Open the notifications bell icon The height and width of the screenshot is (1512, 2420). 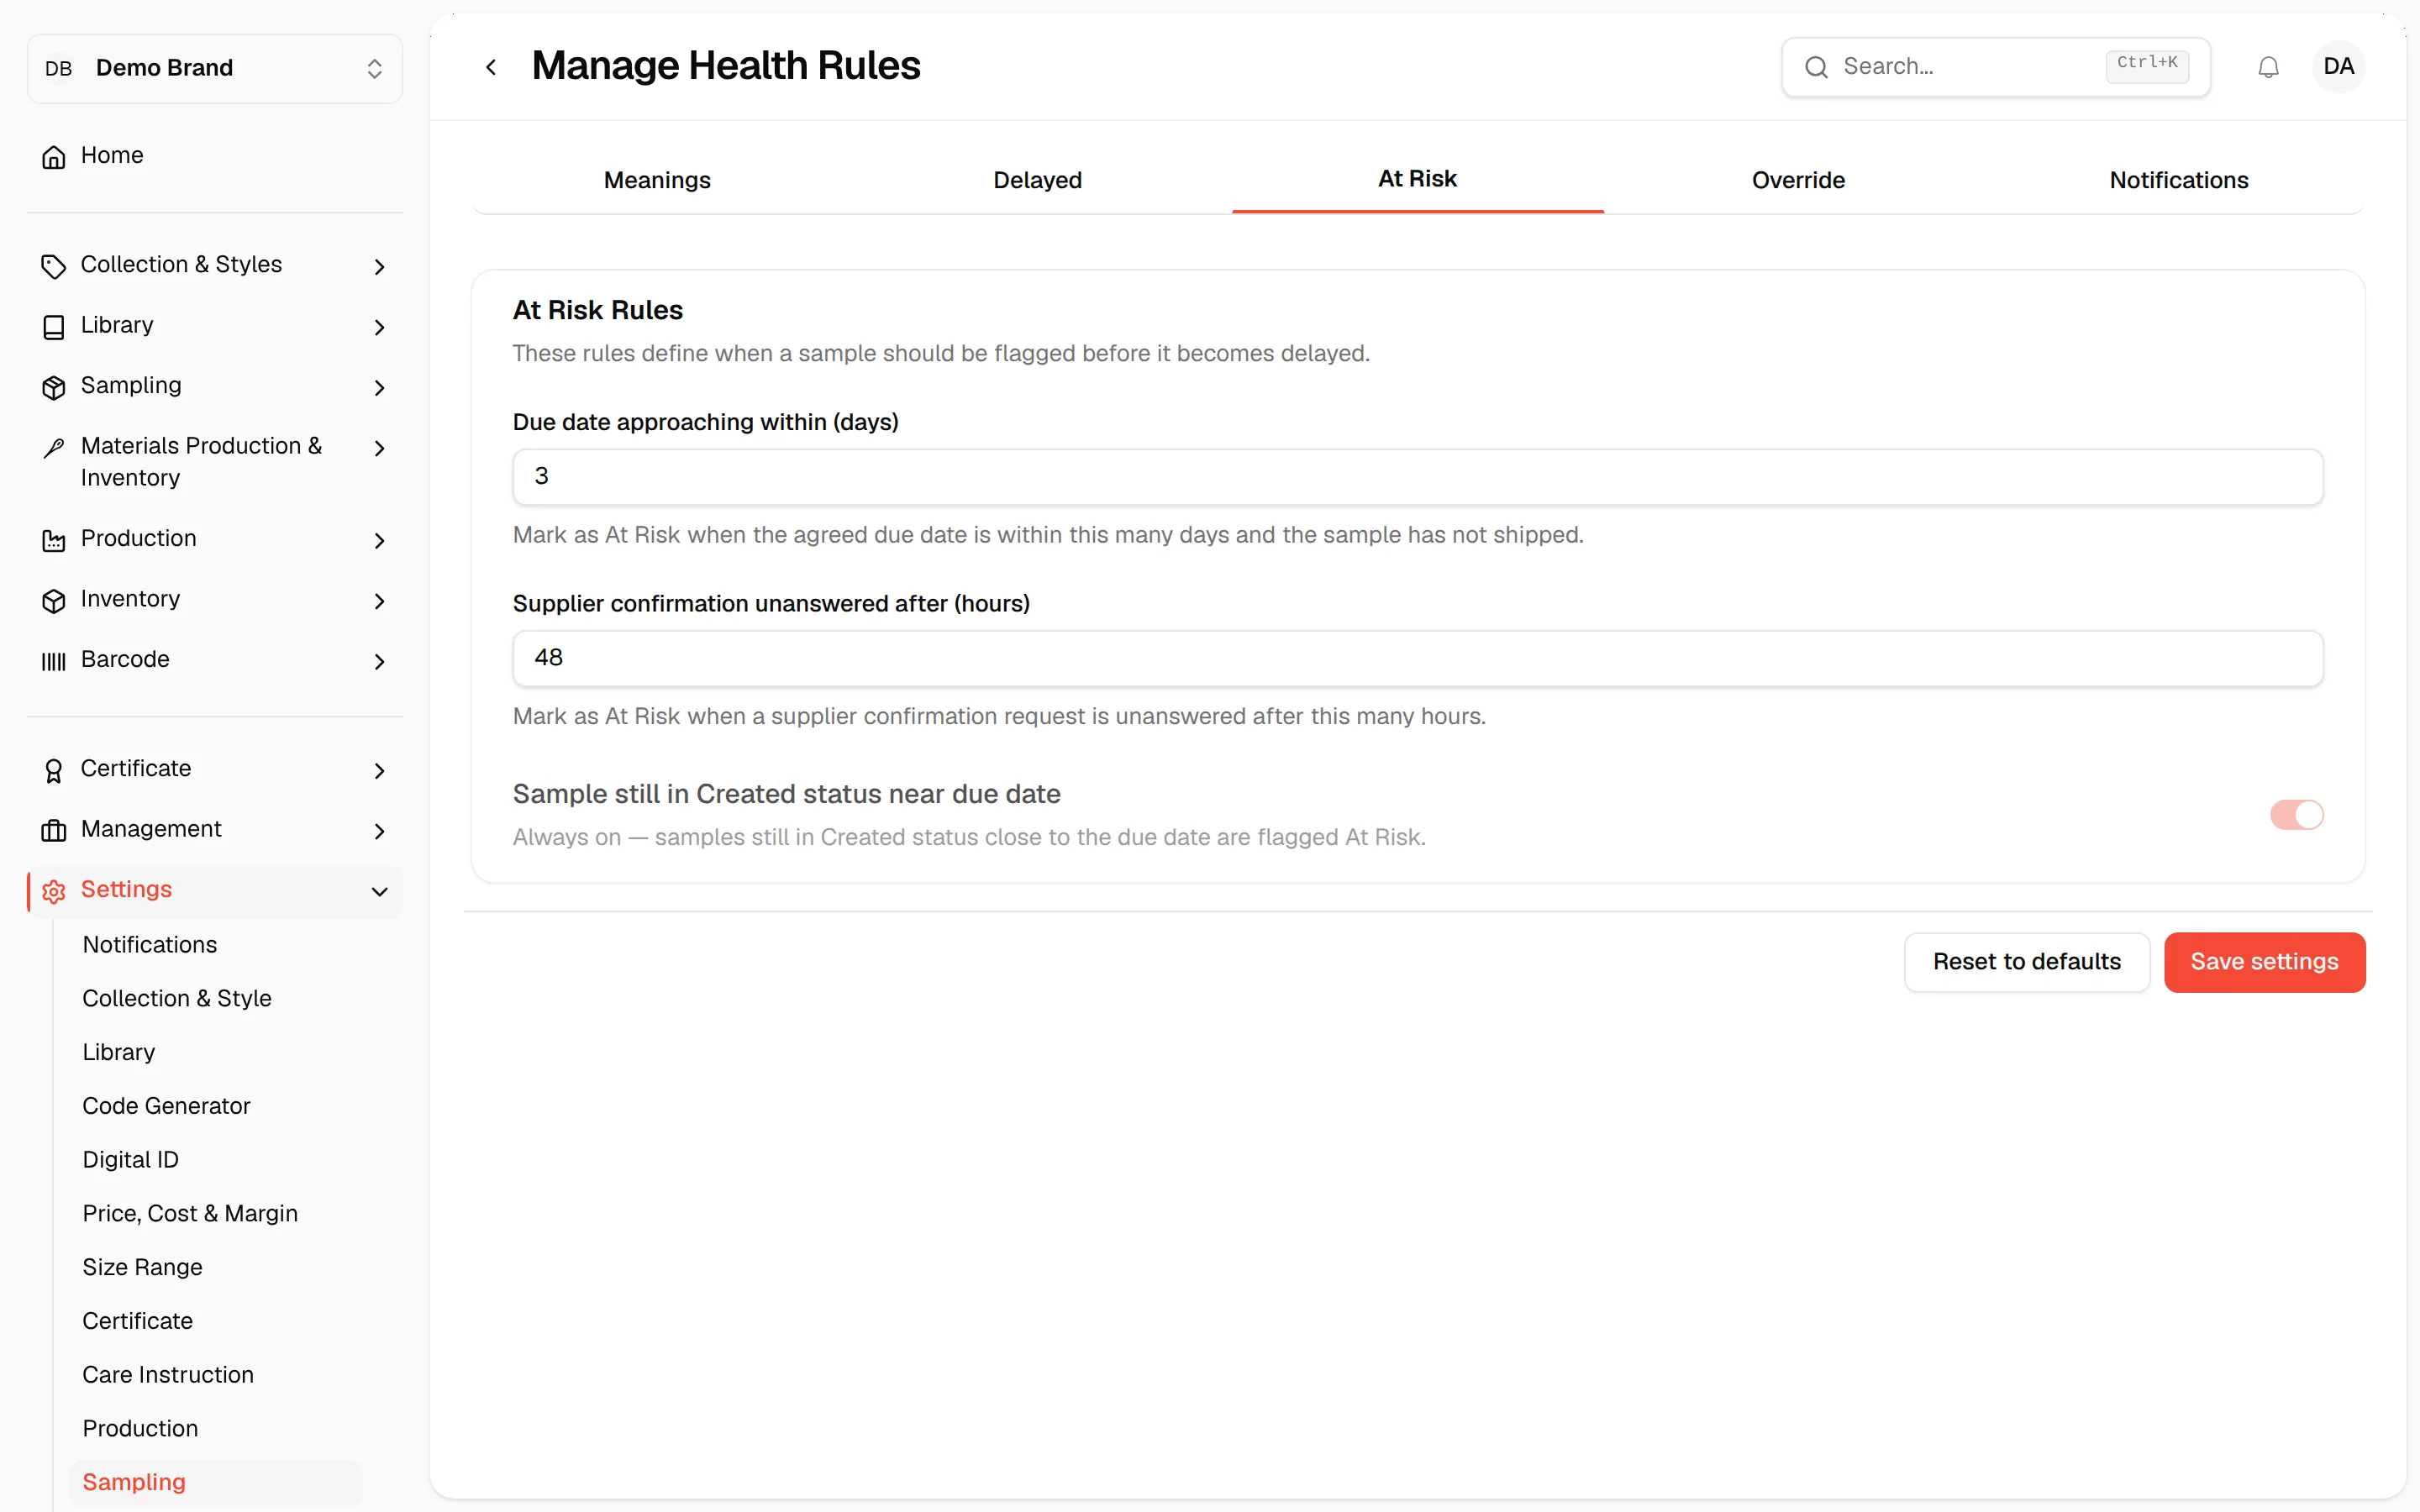(x=2268, y=67)
